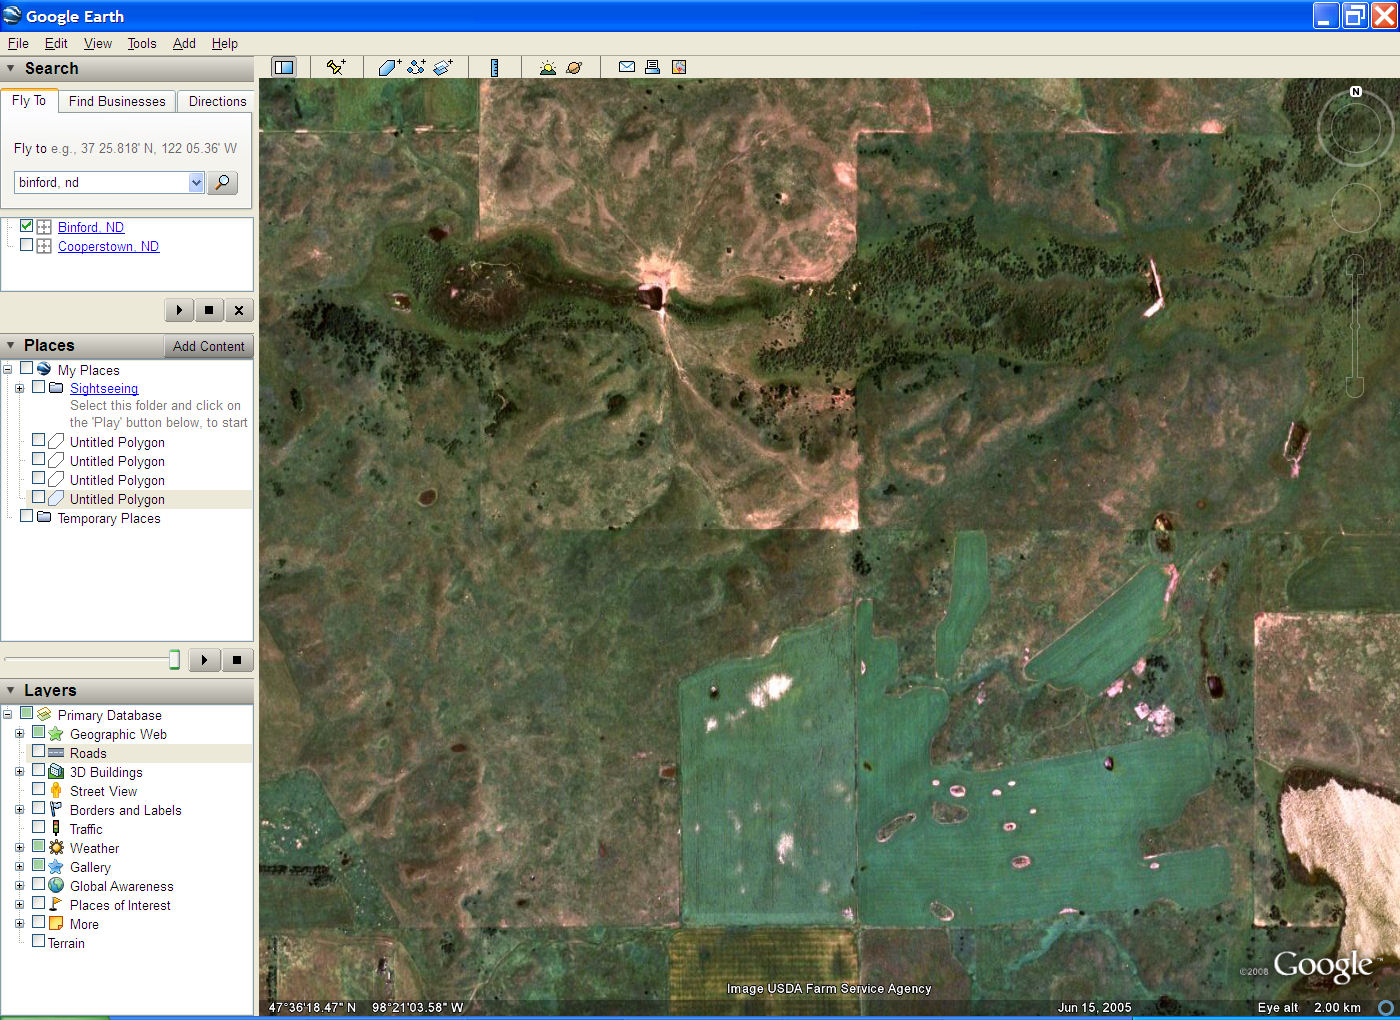Screen dimensions: 1400x1020
Task: Click the Global Awareness globe icon
Action: pos(56,885)
